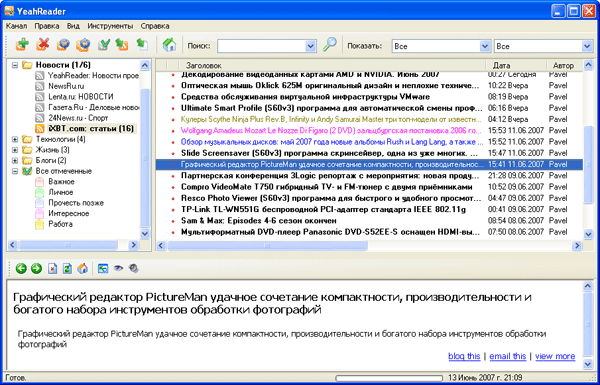Open the Инструменты menu
This screenshot has height=385, width=600.
pyautogui.click(x=111, y=26)
